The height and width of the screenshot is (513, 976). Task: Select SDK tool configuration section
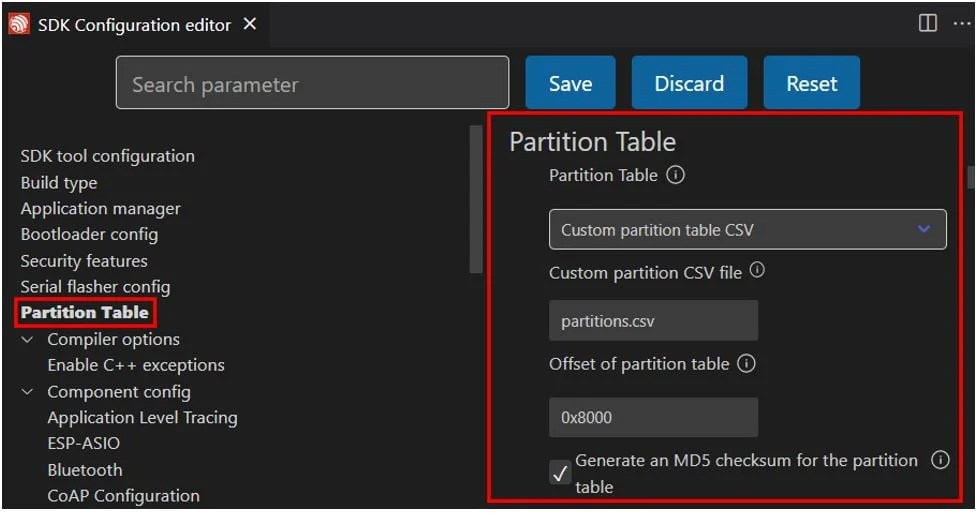tap(108, 156)
